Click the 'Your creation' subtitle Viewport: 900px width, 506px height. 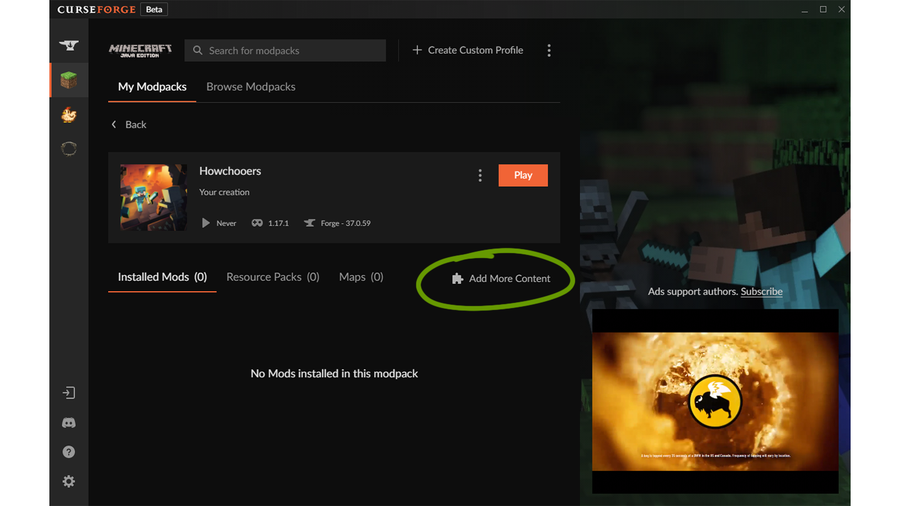click(x=224, y=192)
